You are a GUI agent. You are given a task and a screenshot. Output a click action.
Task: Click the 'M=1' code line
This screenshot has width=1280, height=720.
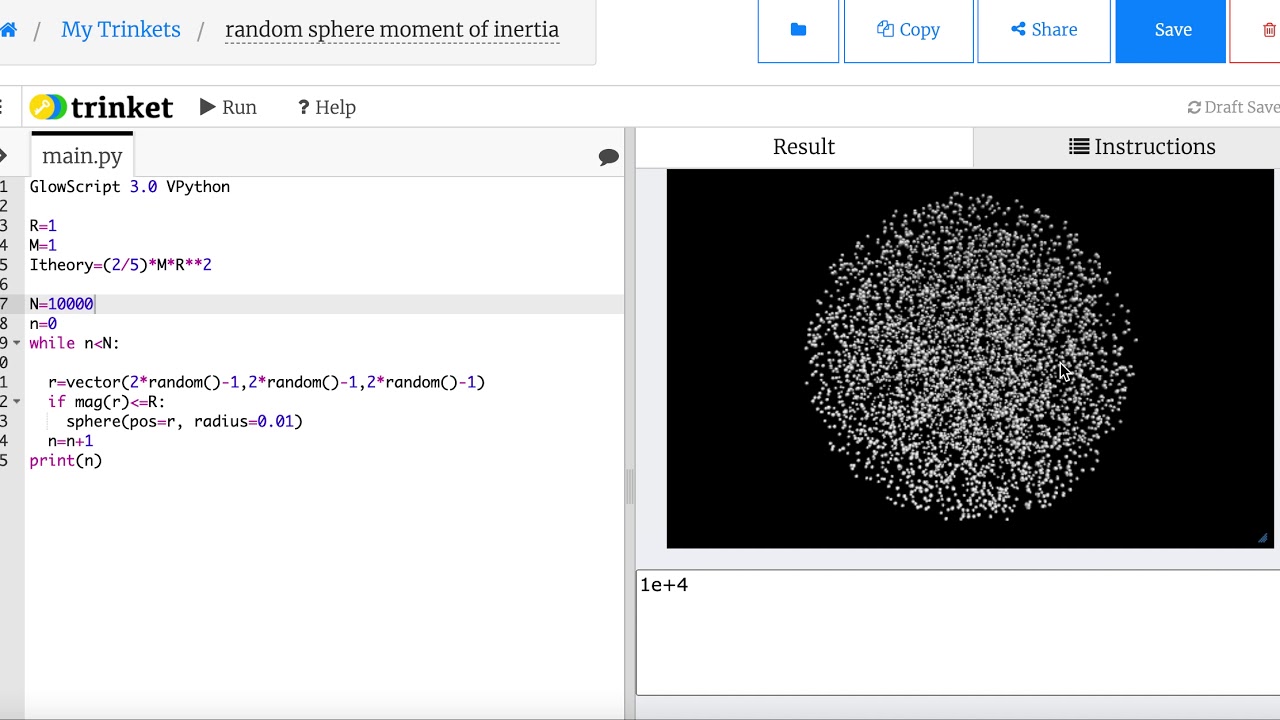pos(43,246)
